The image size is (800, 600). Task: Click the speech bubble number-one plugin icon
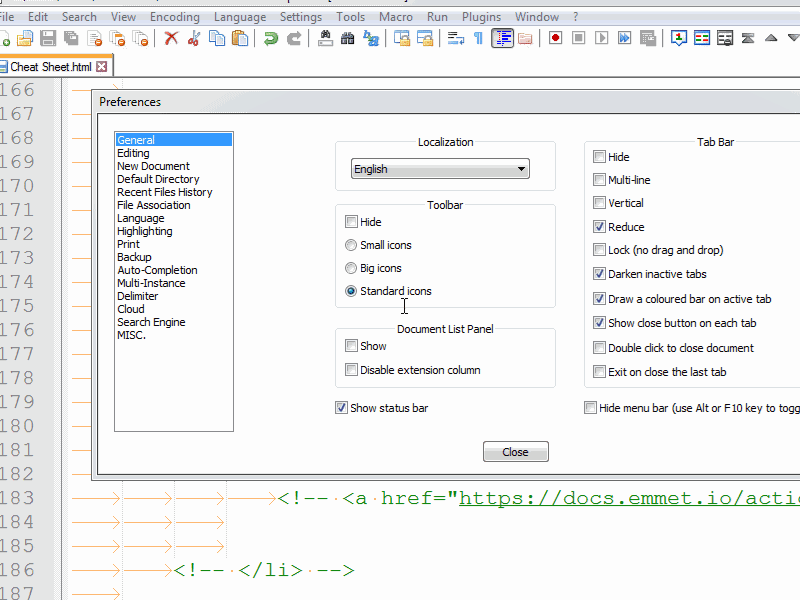(x=679, y=38)
